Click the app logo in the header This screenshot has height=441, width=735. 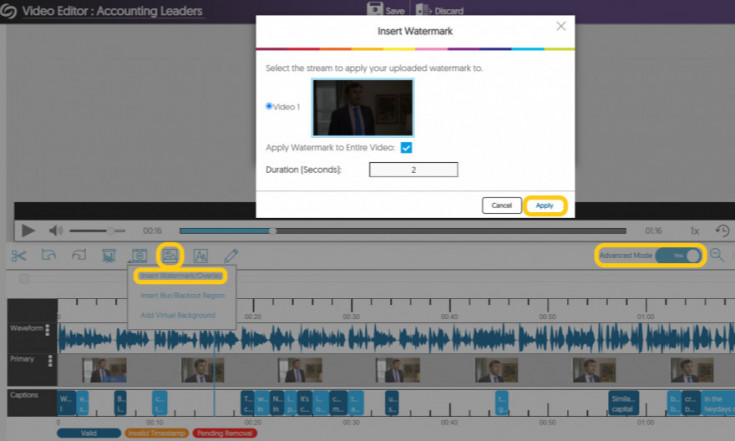pyautogui.click(x=8, y=11)
